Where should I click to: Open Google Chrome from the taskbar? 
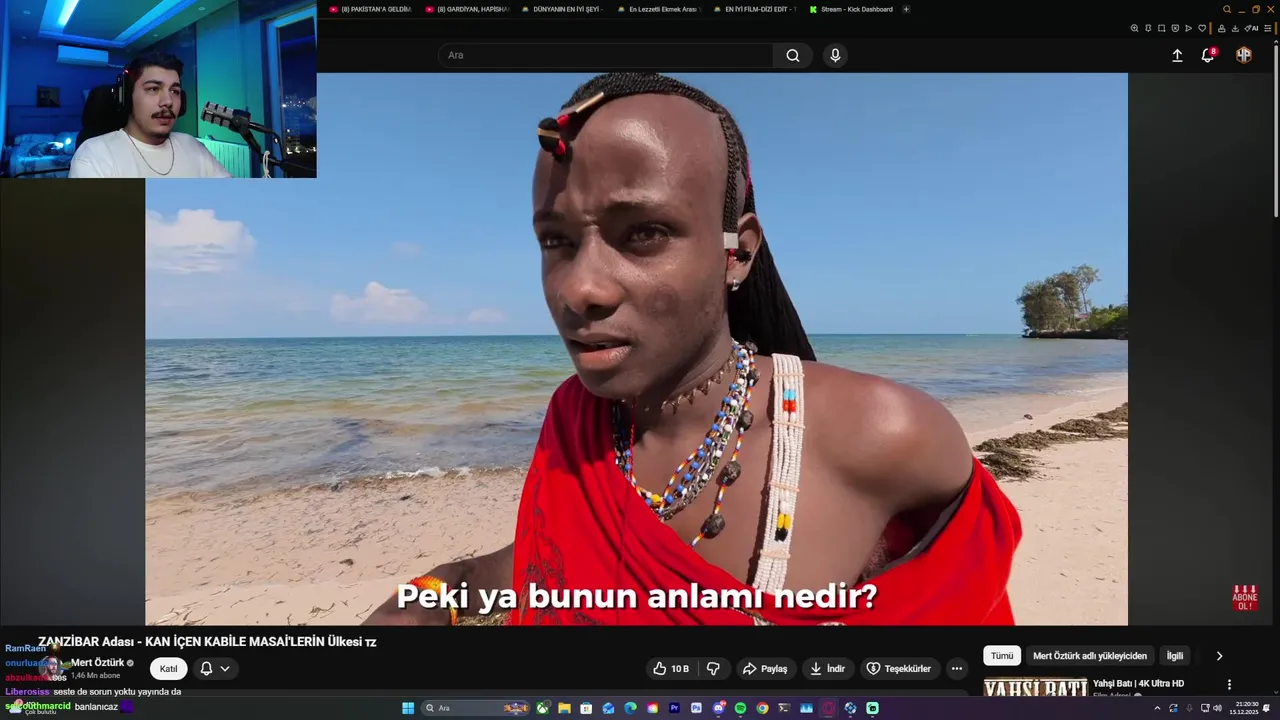point(762,708)
